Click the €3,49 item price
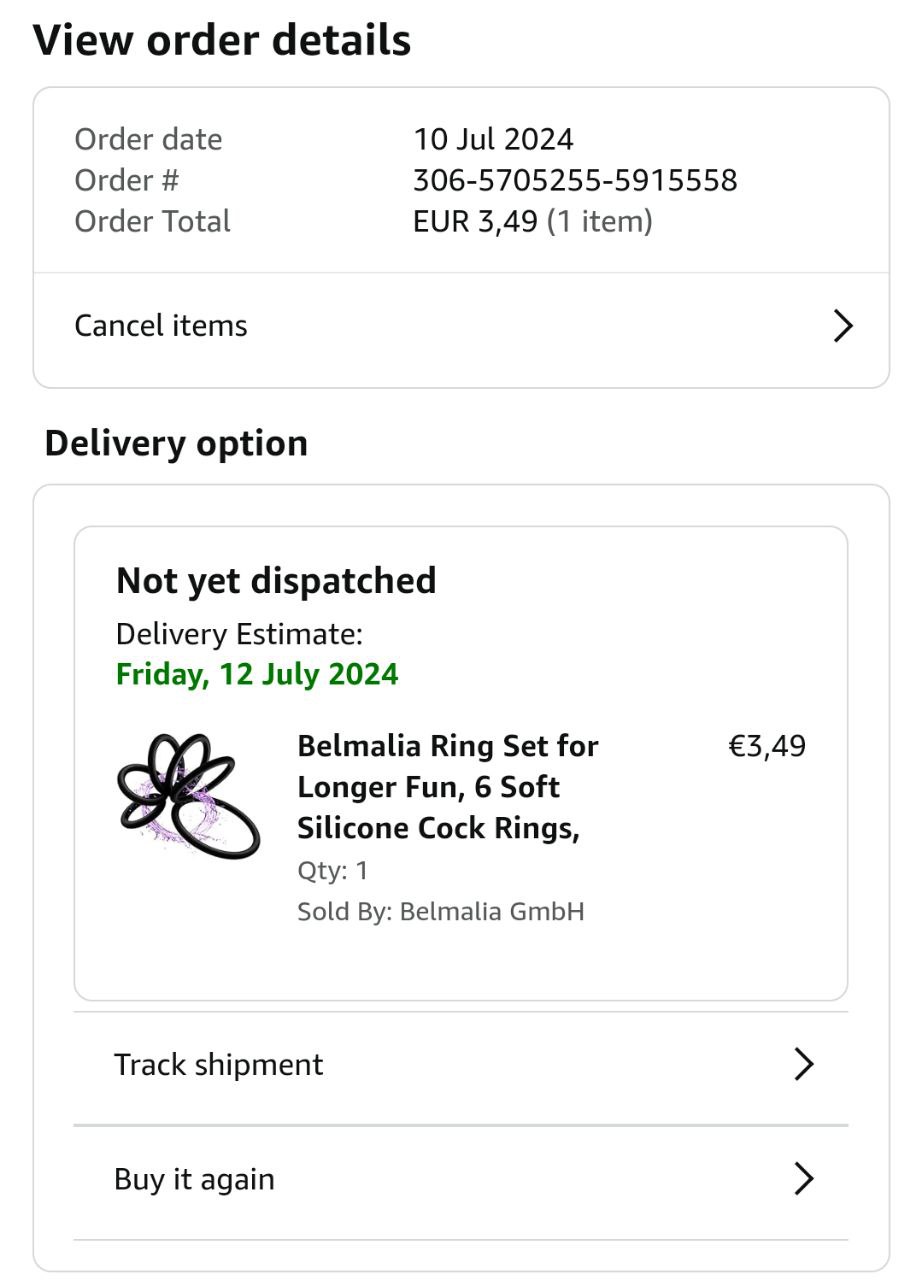 (766, 747)
